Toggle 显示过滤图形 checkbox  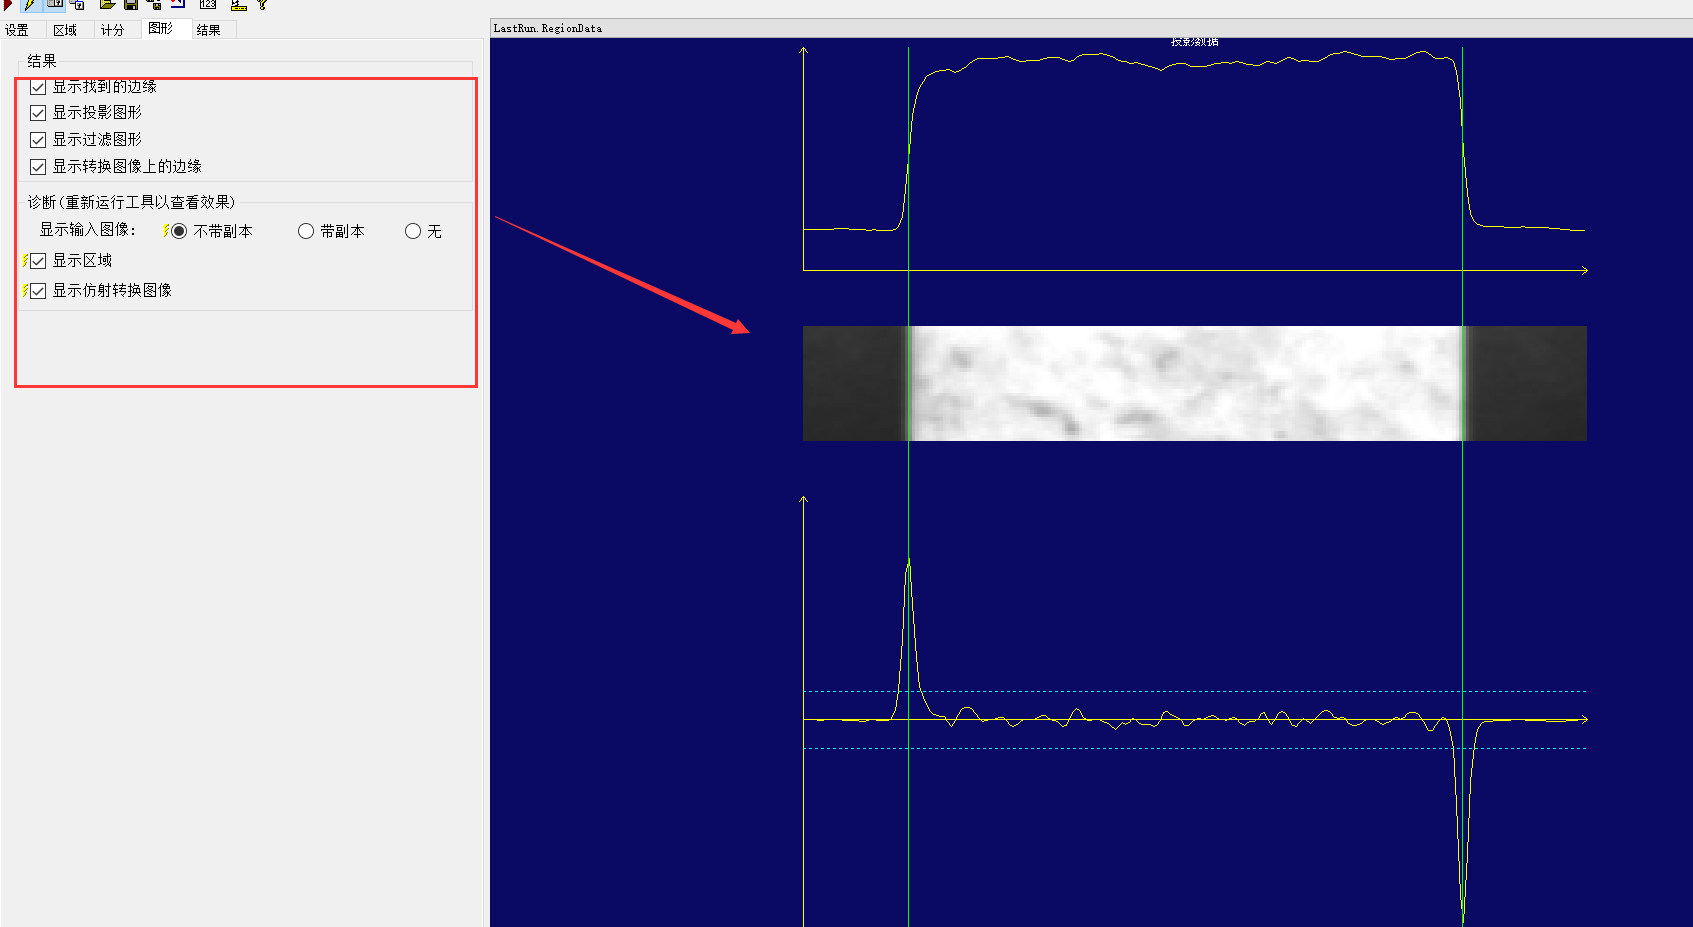coord(38,140)
